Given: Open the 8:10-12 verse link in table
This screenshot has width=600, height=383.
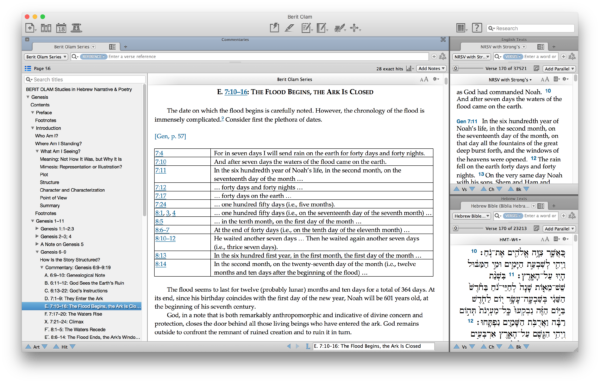Looking at the screenshot, I should [165, 238].
